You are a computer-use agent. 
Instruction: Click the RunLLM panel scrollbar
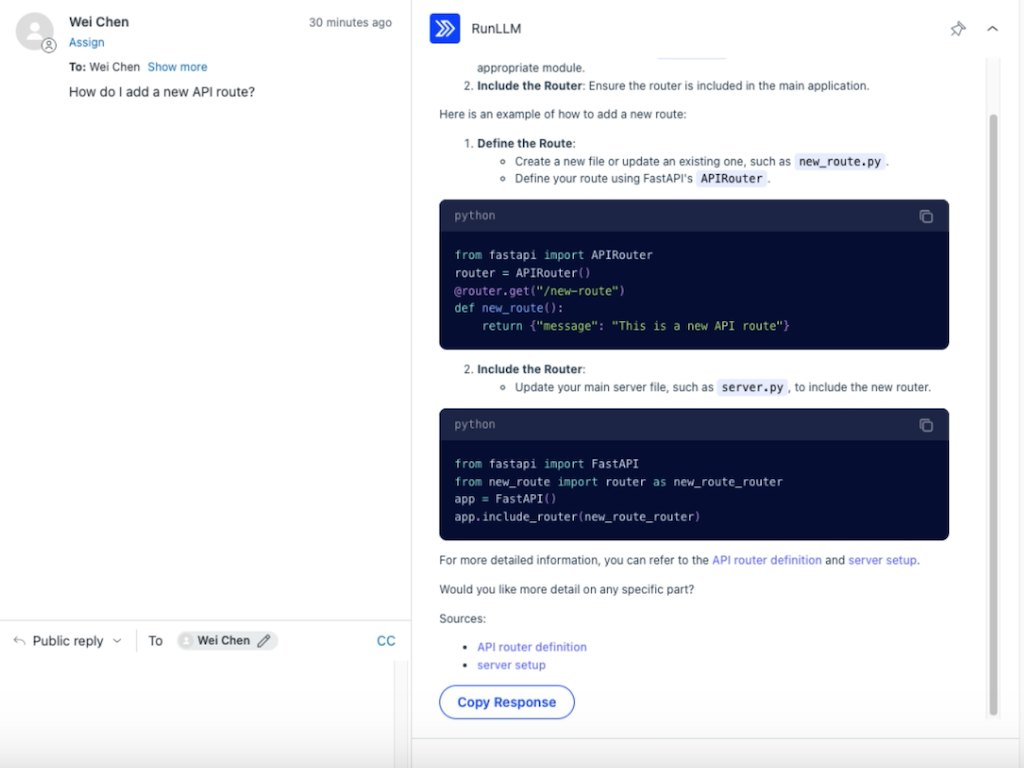click(x=993, y=400)
